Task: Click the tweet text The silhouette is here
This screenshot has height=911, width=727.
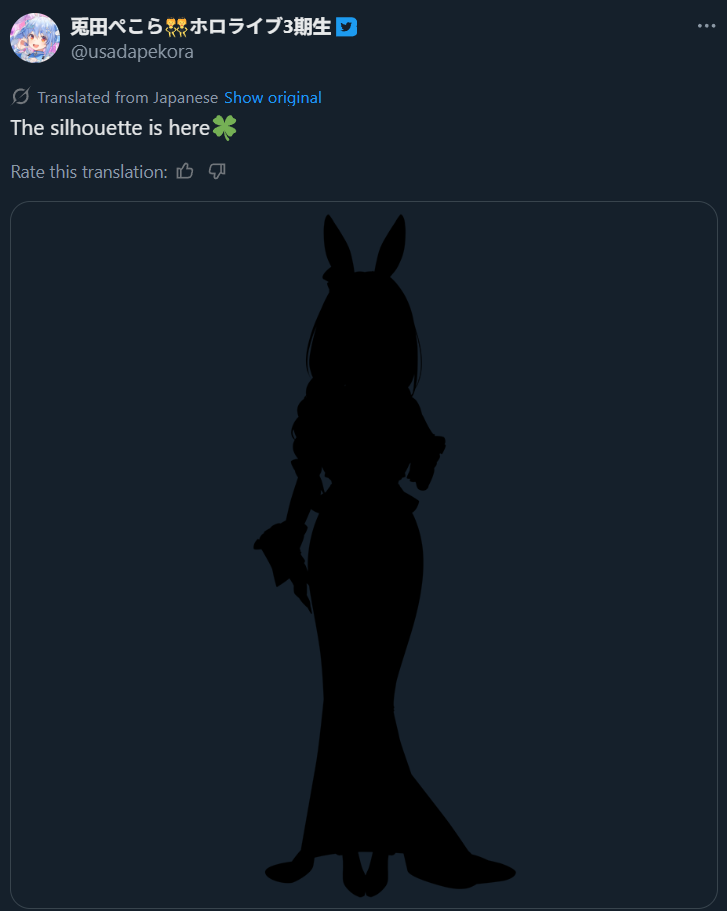Action: (x=110, y=128)
